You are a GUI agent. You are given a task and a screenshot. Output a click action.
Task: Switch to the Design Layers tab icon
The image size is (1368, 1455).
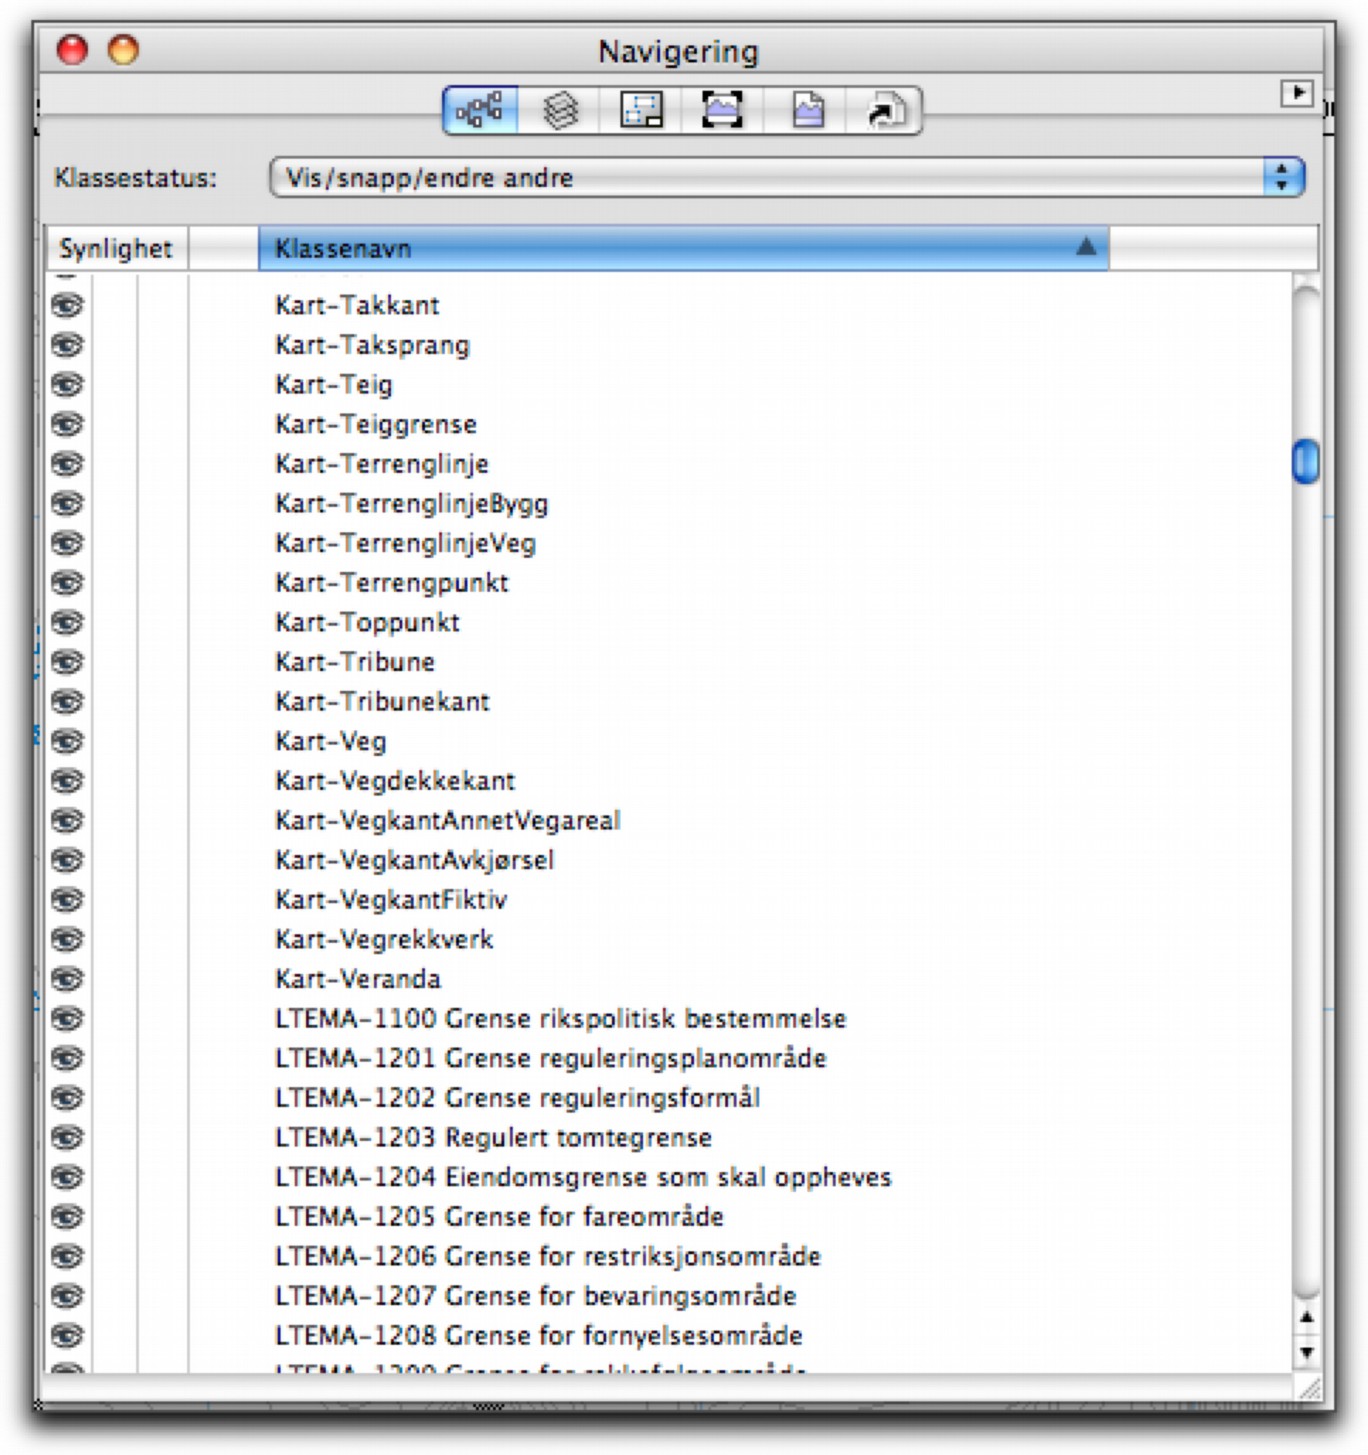(x=561, y=109)
